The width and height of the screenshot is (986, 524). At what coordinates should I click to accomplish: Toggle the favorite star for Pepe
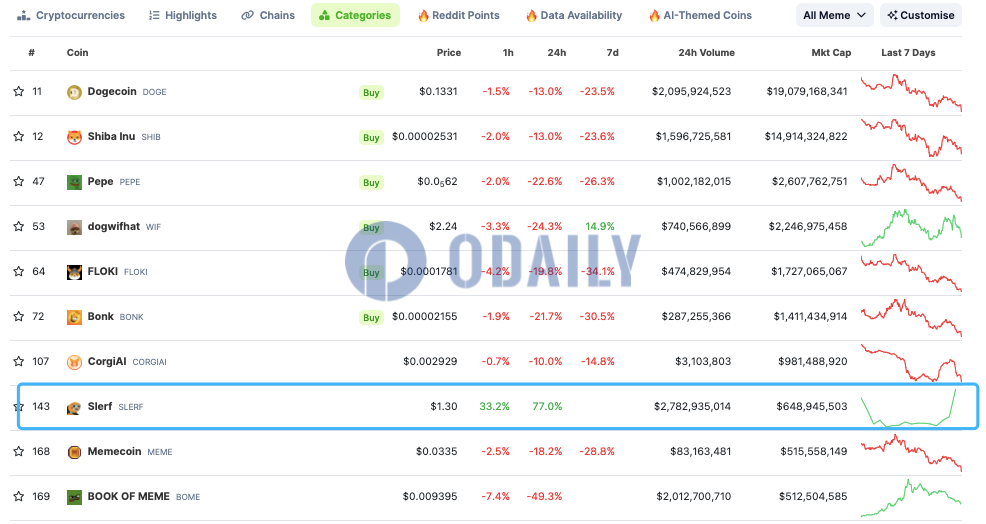pyautogui.click(x=19, y=182)
